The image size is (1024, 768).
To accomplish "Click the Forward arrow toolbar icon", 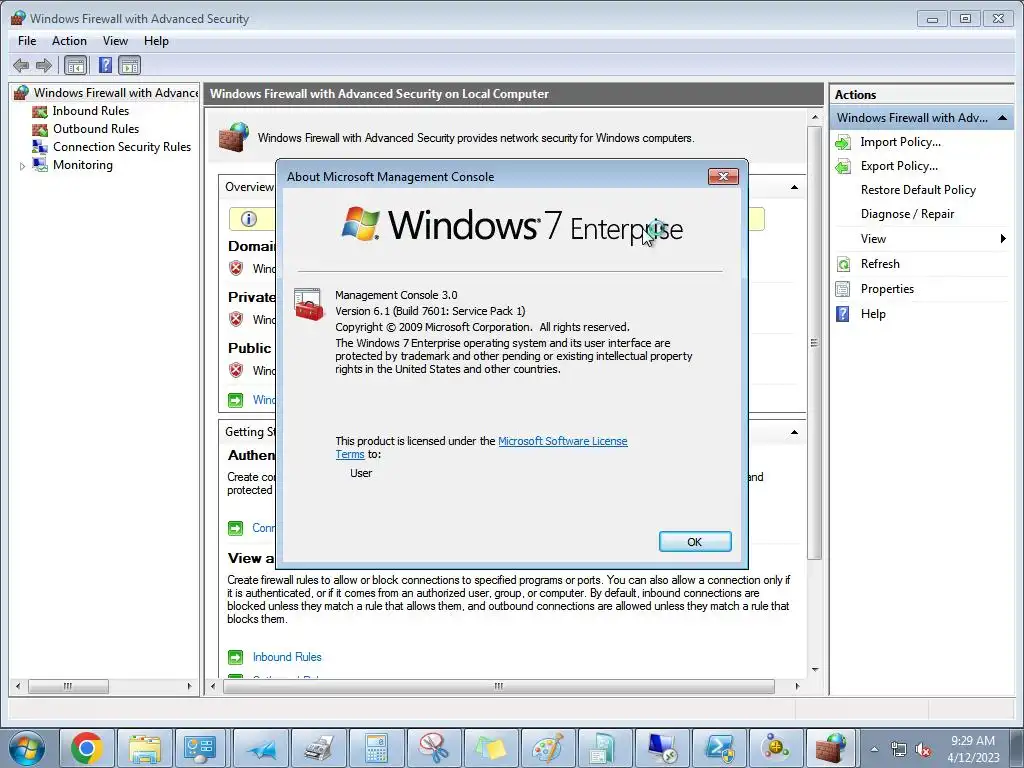I will pos(44,65).
